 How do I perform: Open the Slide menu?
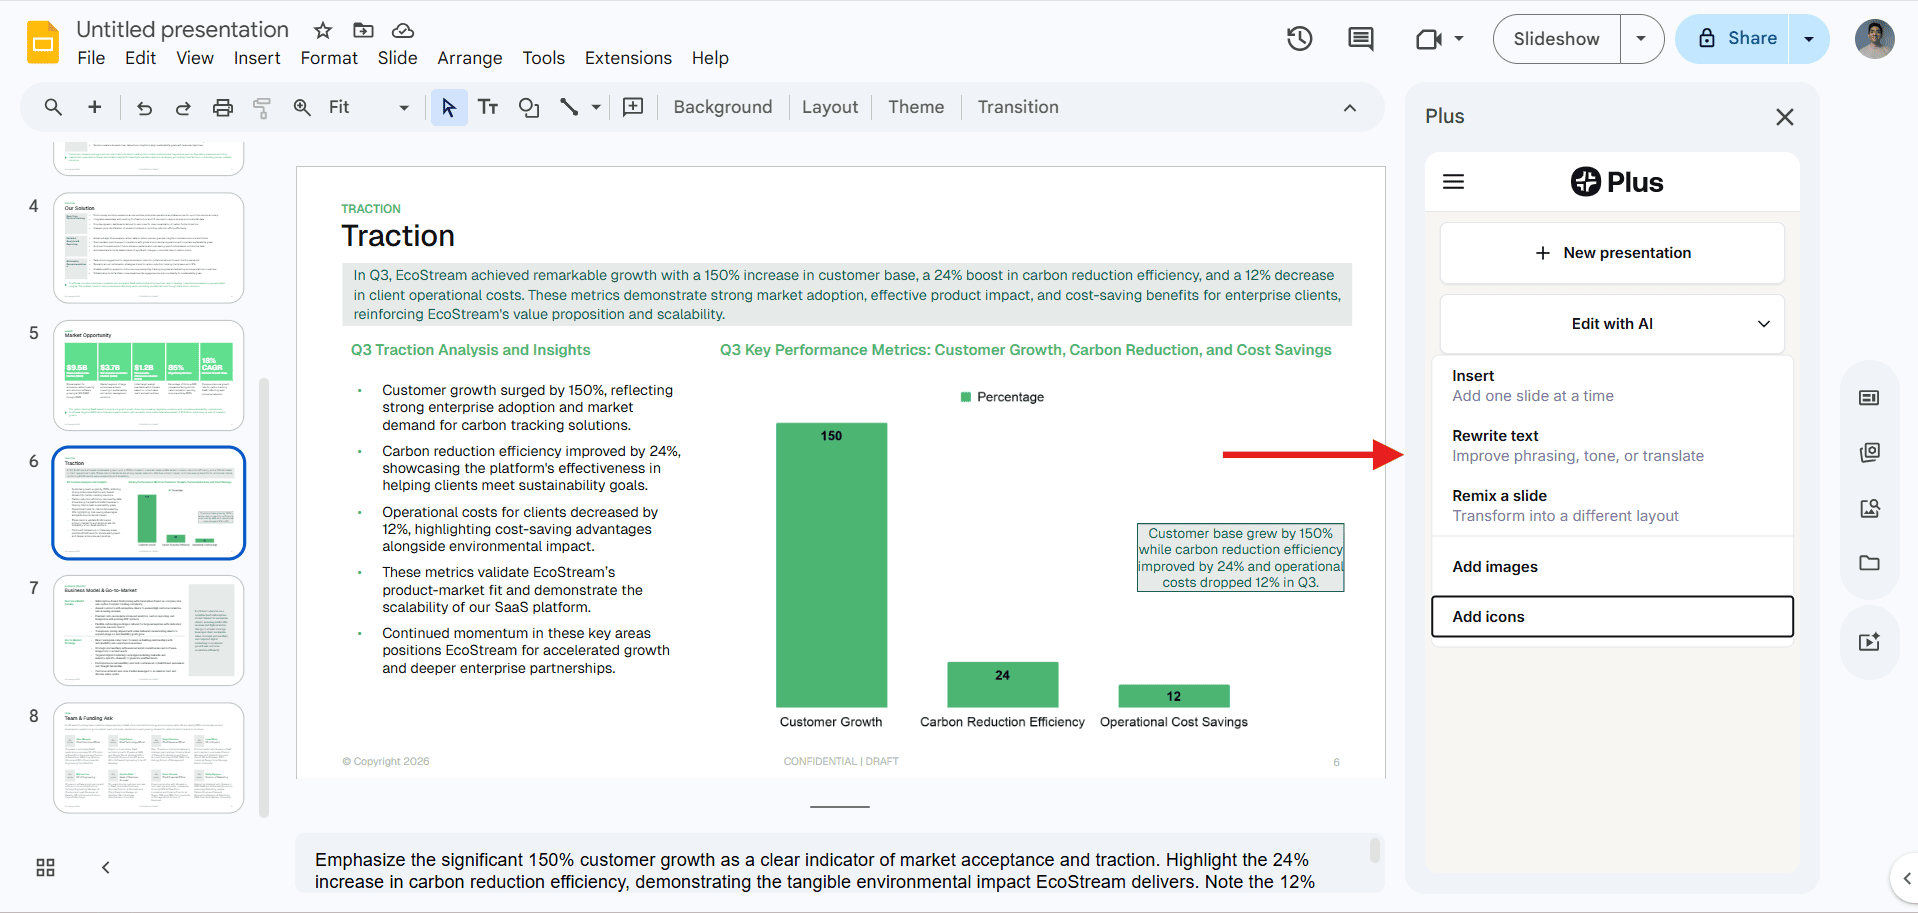coord(397,58)
